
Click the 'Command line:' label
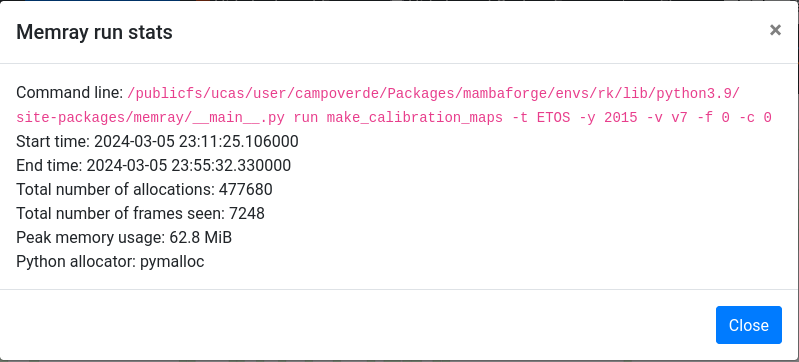pos(70,93)
